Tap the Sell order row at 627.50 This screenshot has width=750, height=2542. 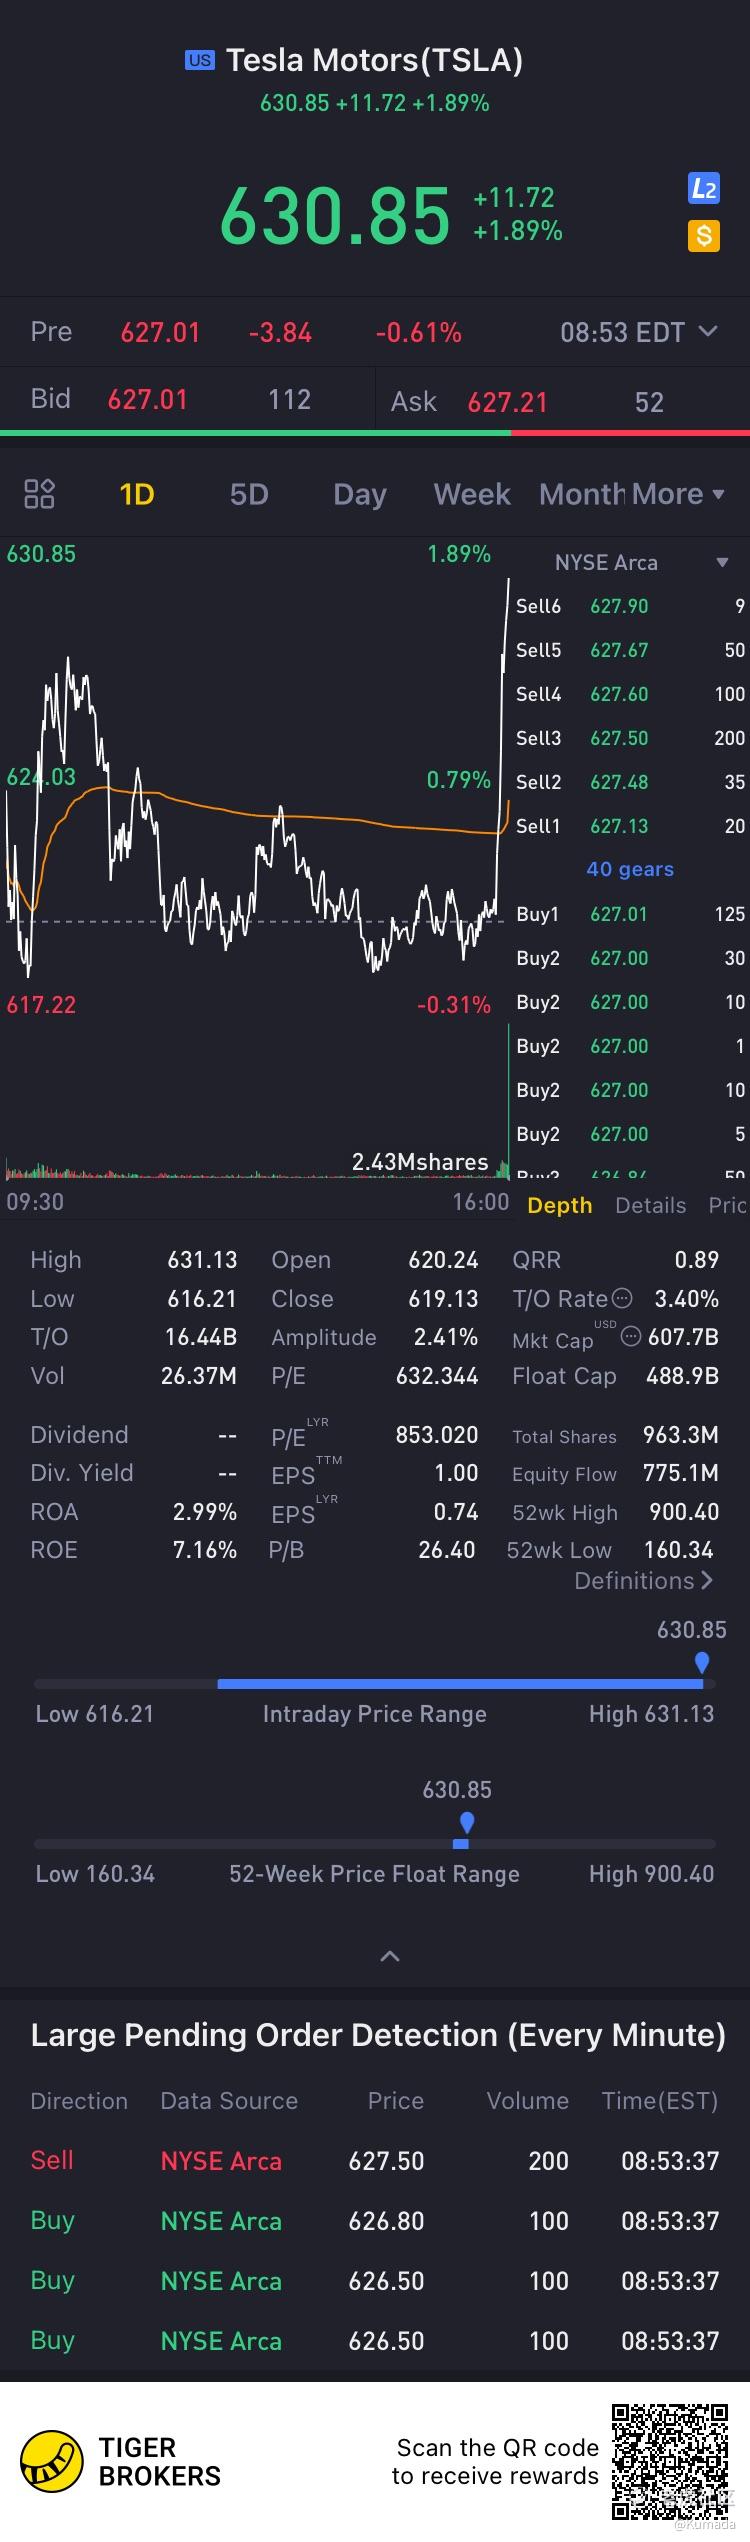pyautogui.click(x=375, y=2161)
